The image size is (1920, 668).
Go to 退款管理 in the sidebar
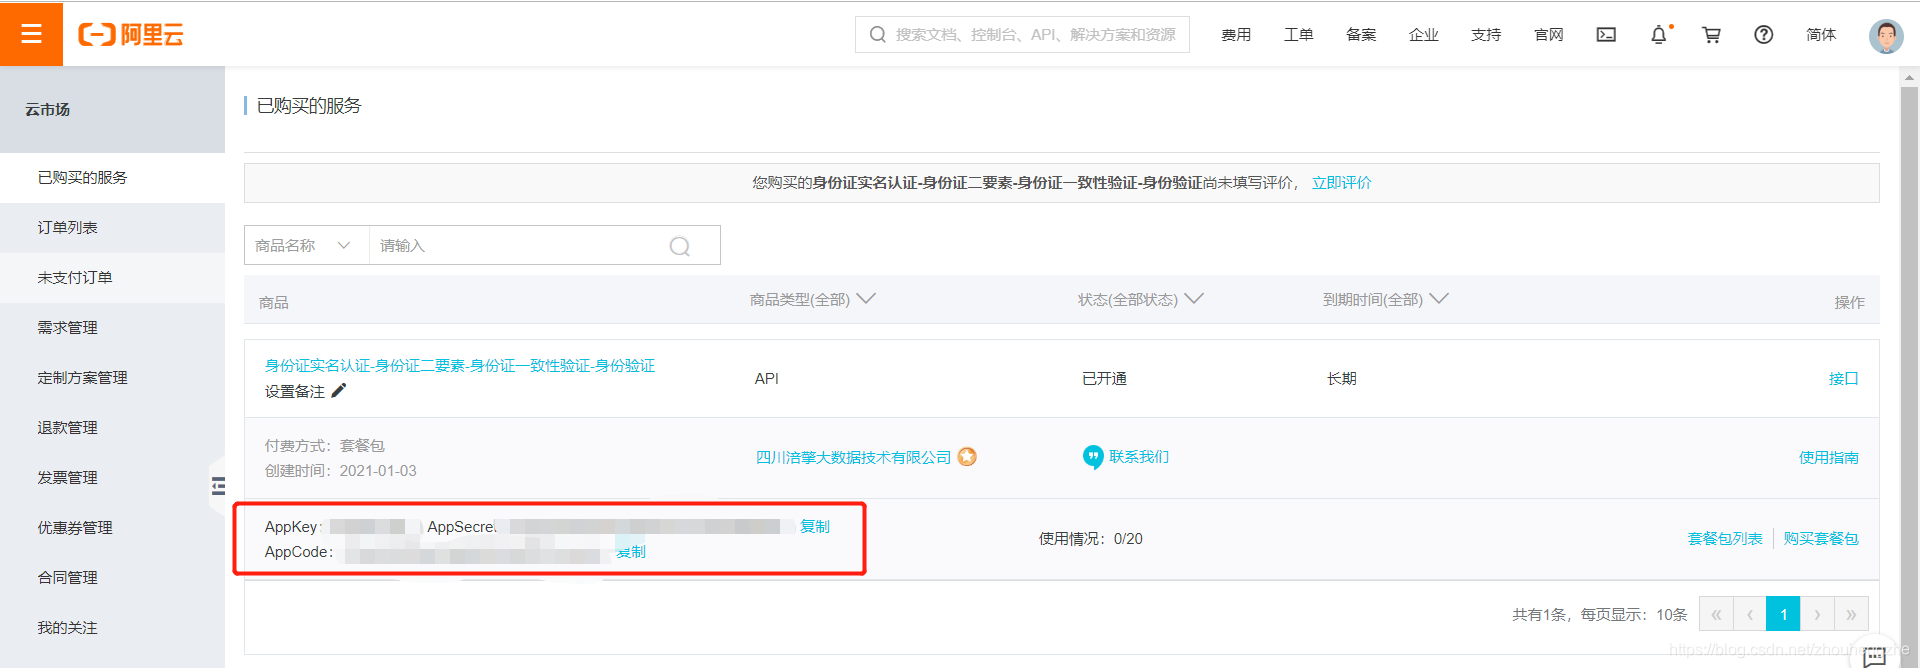pyautogui.click(x=112, y=428)
